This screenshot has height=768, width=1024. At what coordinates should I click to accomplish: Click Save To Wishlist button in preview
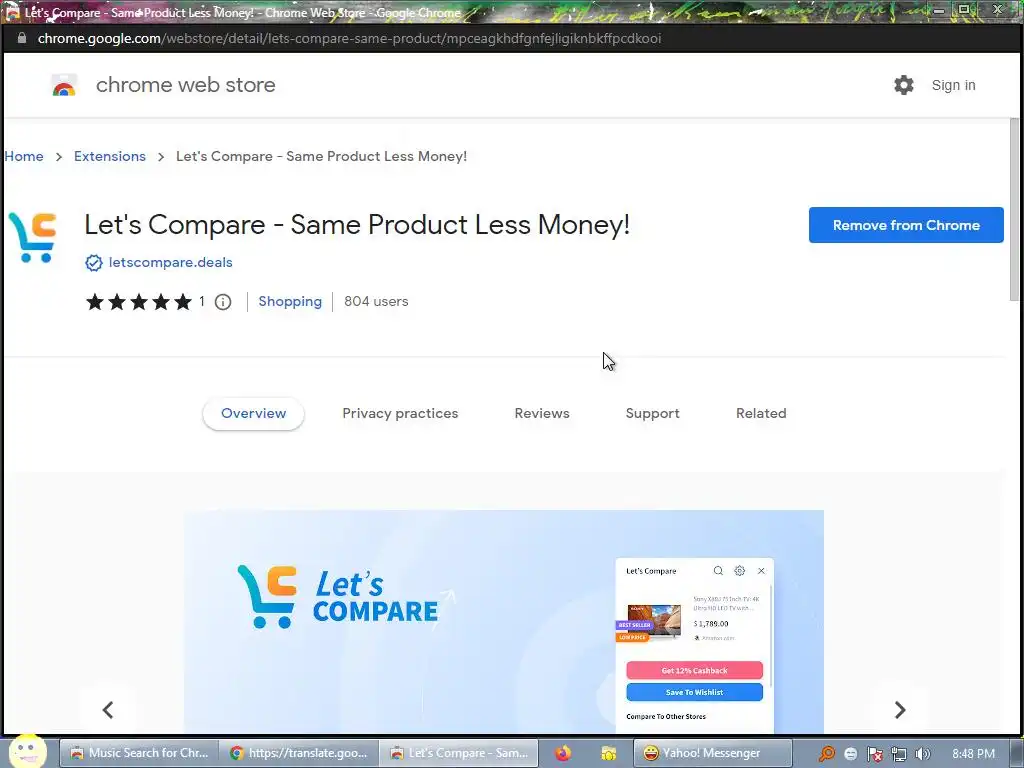[694, 692]
